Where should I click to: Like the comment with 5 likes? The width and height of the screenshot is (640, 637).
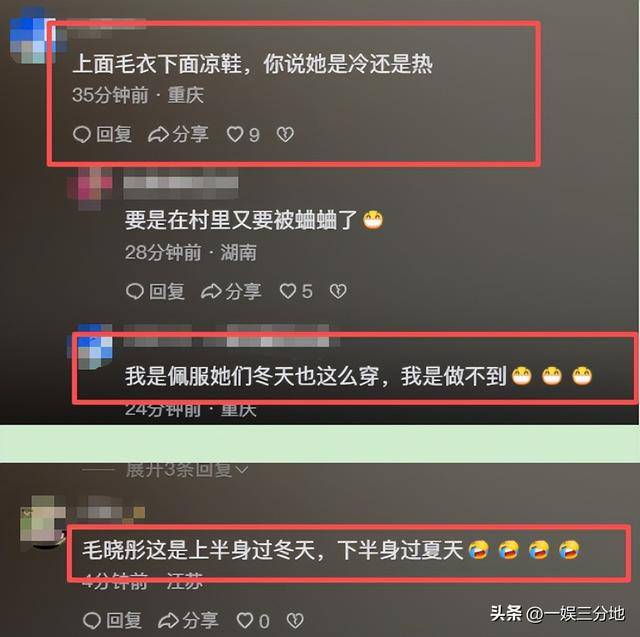[x=296, y=291]
